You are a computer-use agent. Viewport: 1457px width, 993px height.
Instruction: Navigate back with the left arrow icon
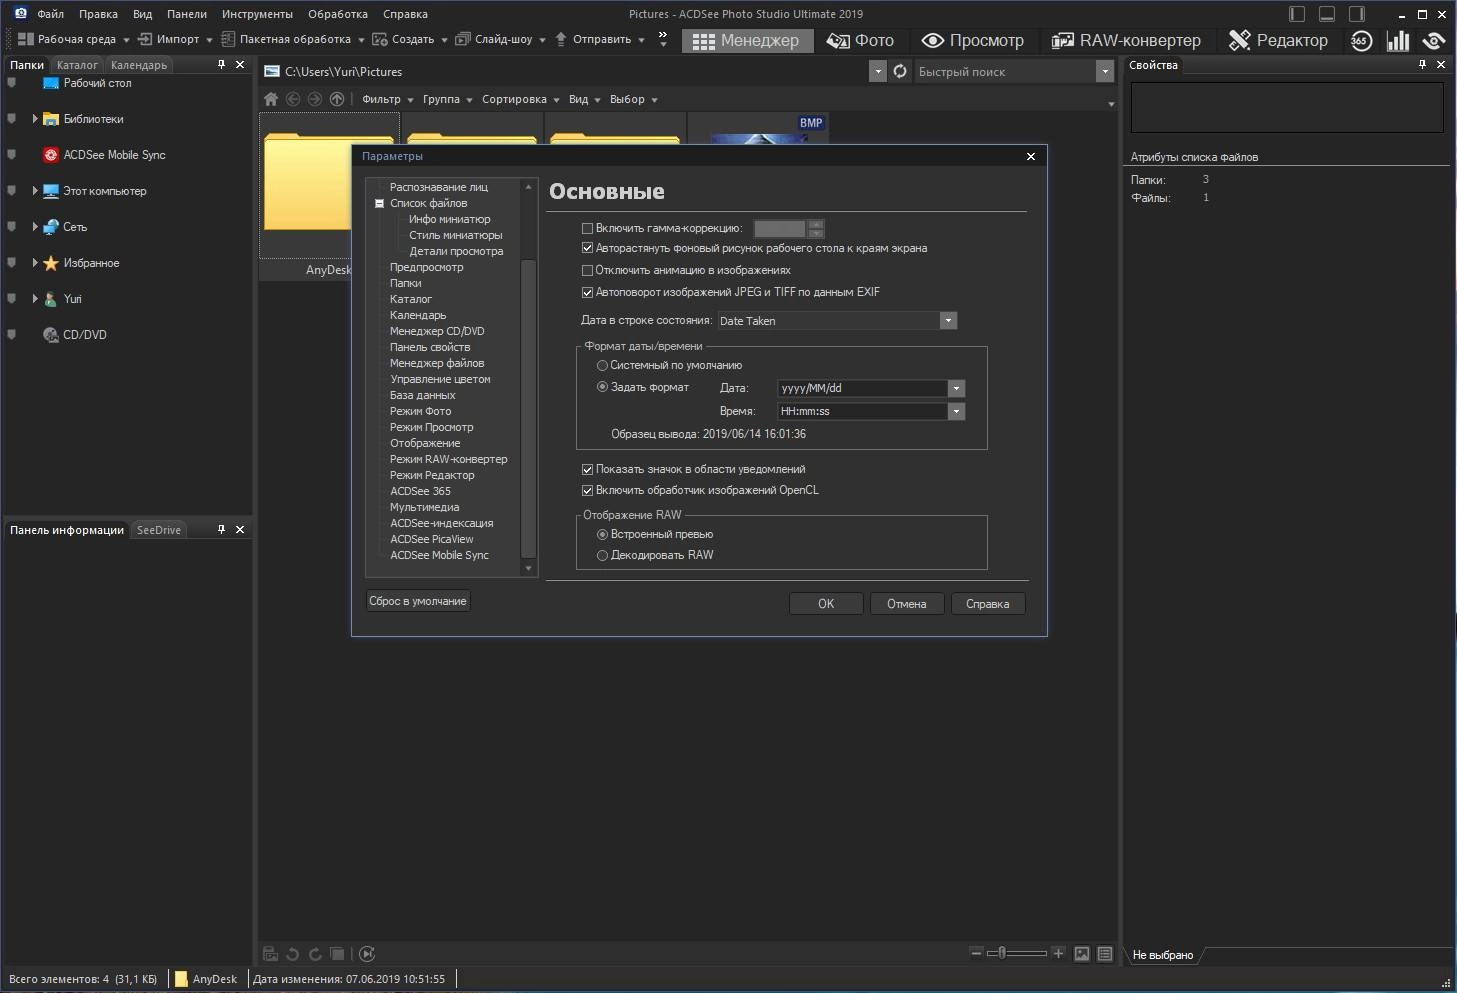coord(293,99)
